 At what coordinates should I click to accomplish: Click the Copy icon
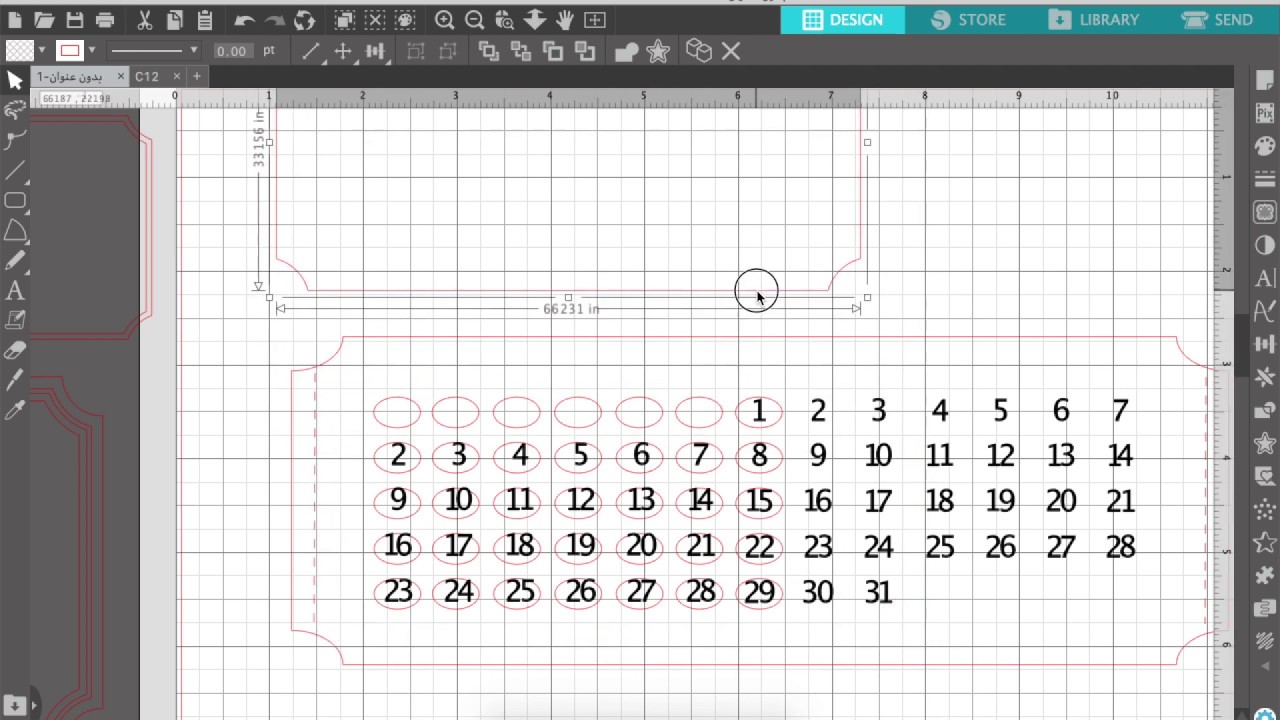(x=175, y=19)
